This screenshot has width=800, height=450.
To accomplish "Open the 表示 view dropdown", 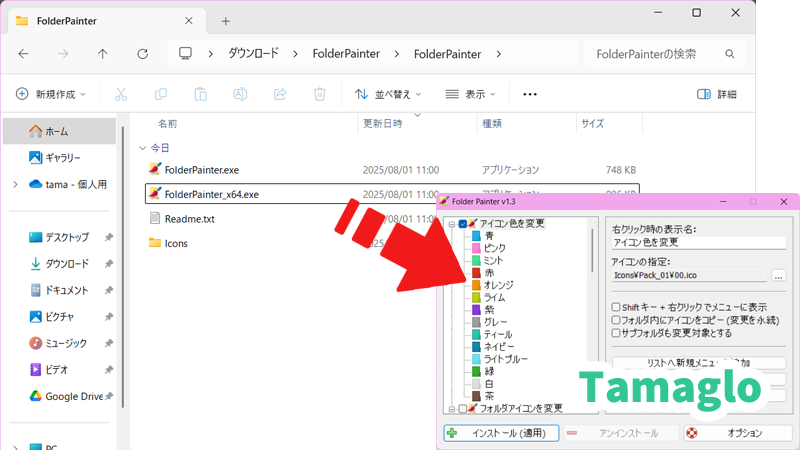I will [x=470, y=94].
